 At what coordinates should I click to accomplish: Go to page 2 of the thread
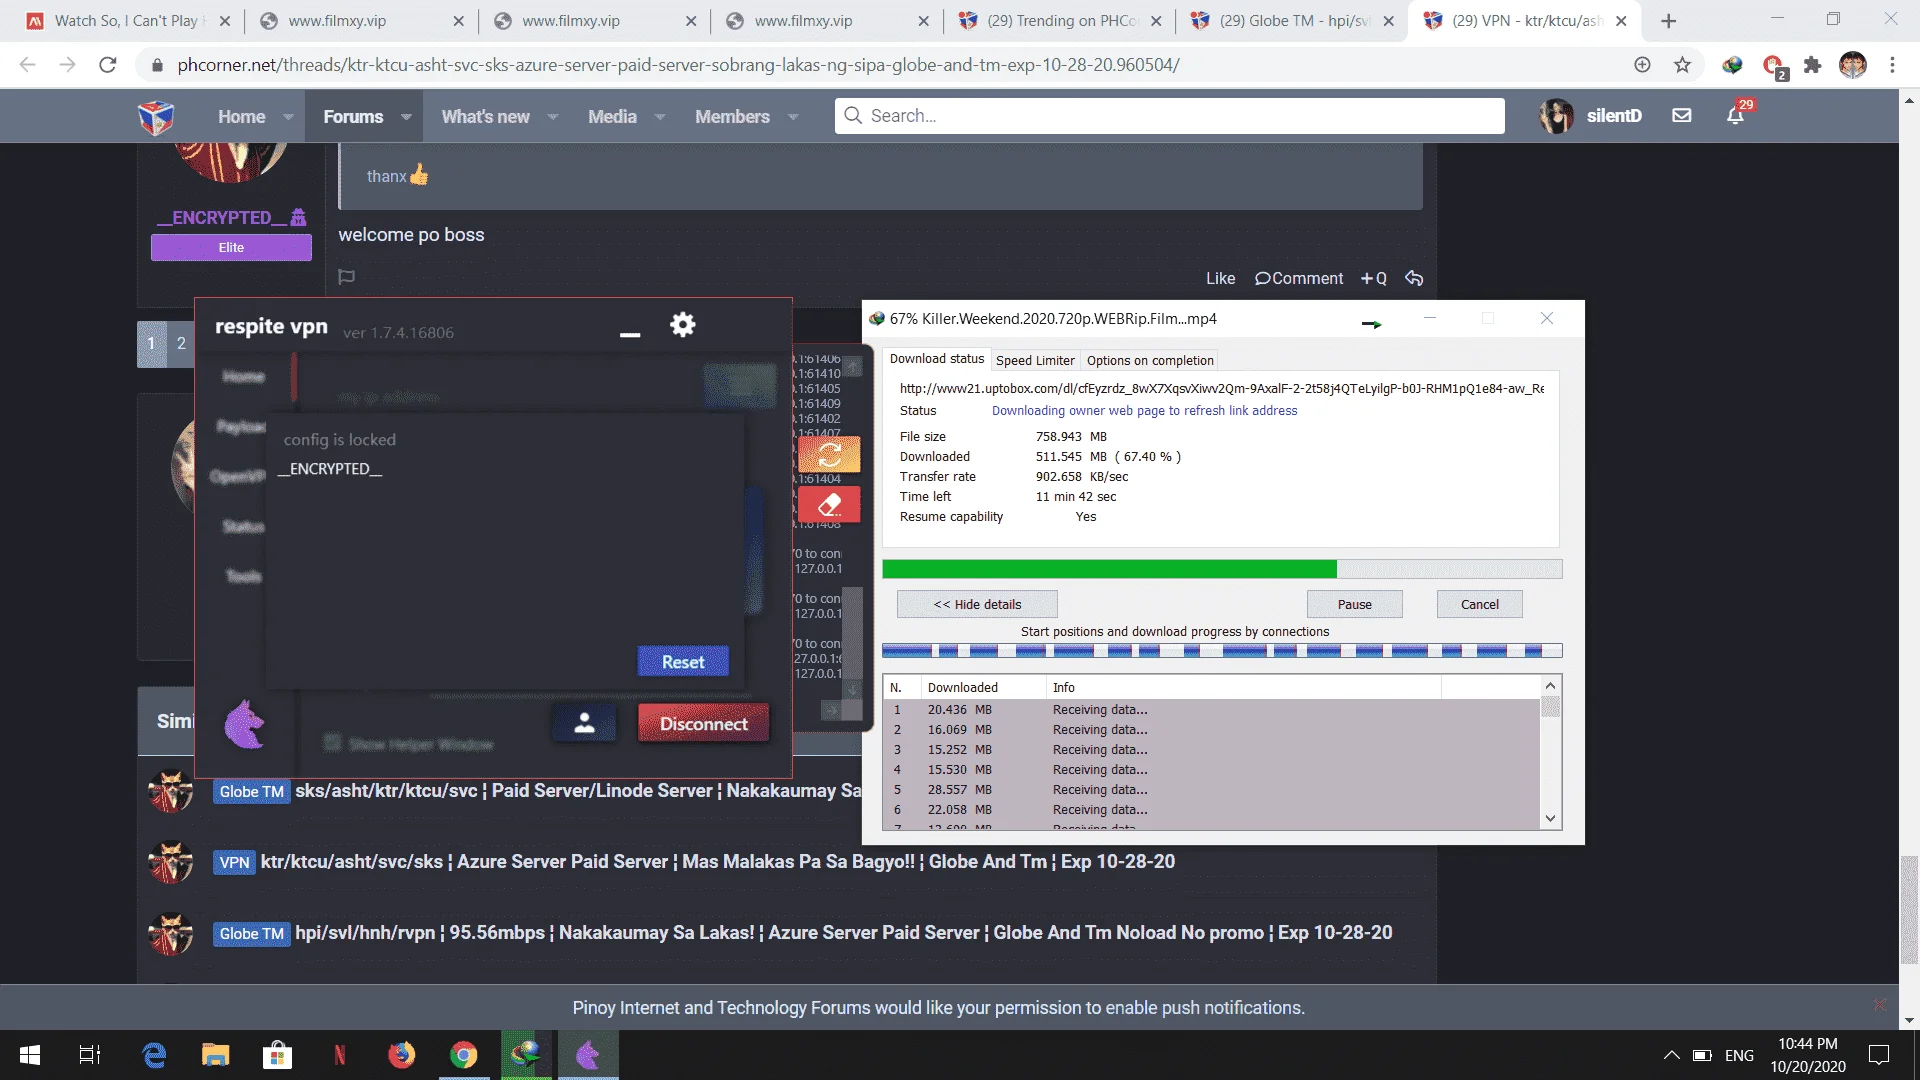[181, 343]
